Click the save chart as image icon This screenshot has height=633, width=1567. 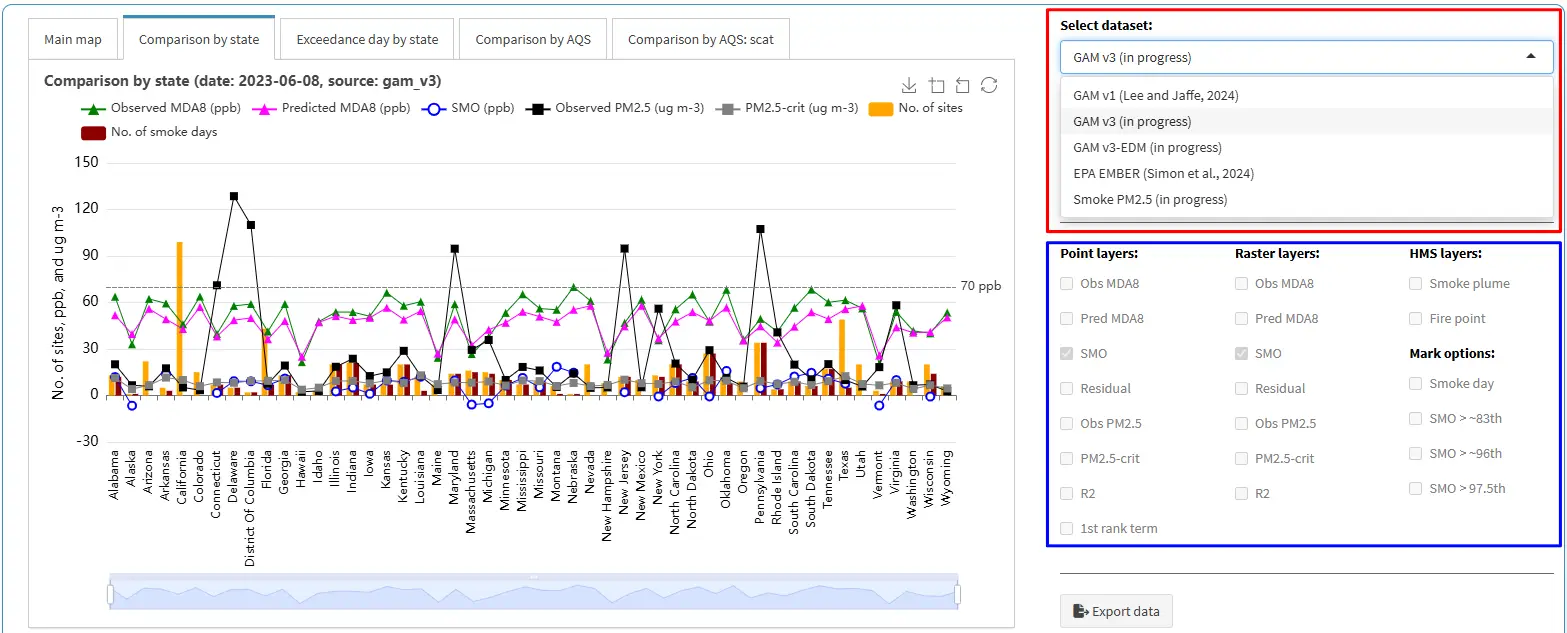pyautogui.click(x=909, y=85)
